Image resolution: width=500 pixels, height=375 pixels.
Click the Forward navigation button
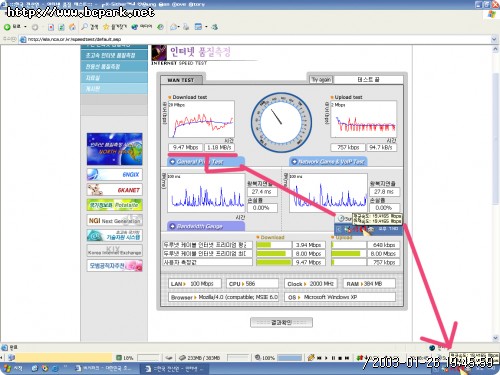(x=35, y=27)
